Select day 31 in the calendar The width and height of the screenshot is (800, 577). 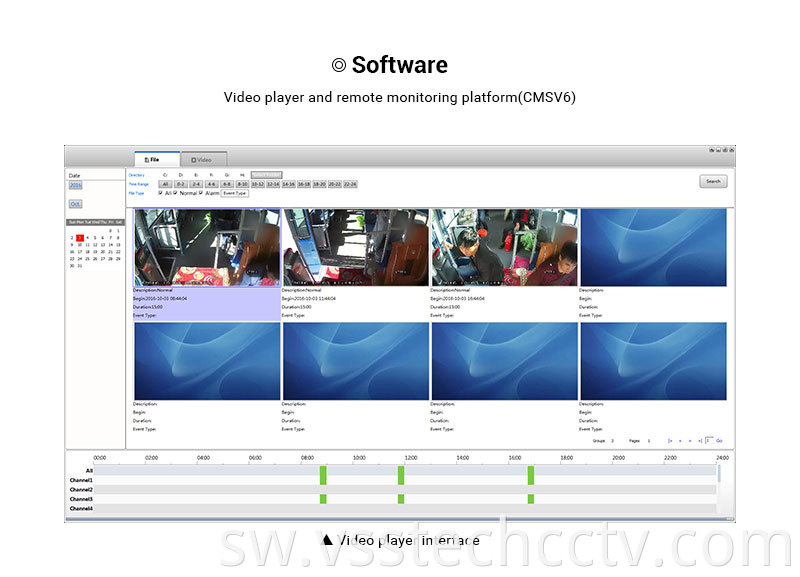click(x=80, y=266)
